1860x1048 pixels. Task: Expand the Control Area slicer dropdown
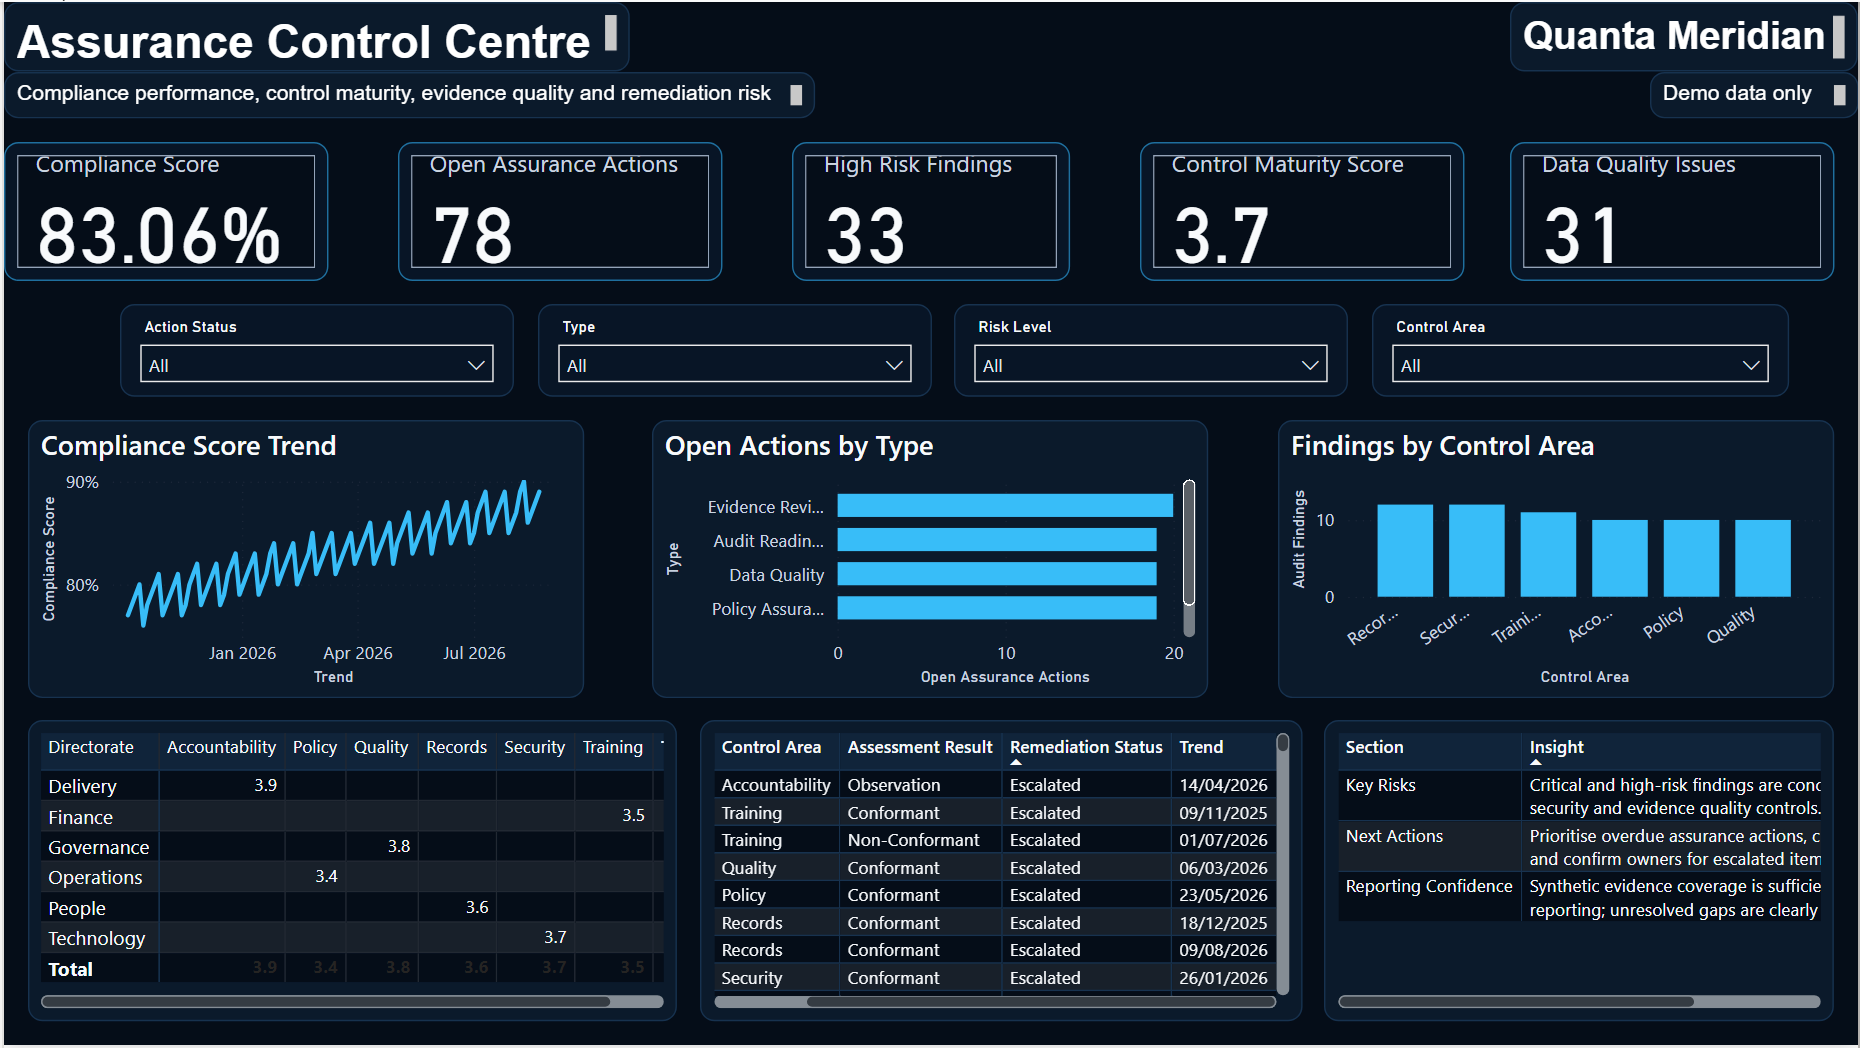tap(1580, 364)
